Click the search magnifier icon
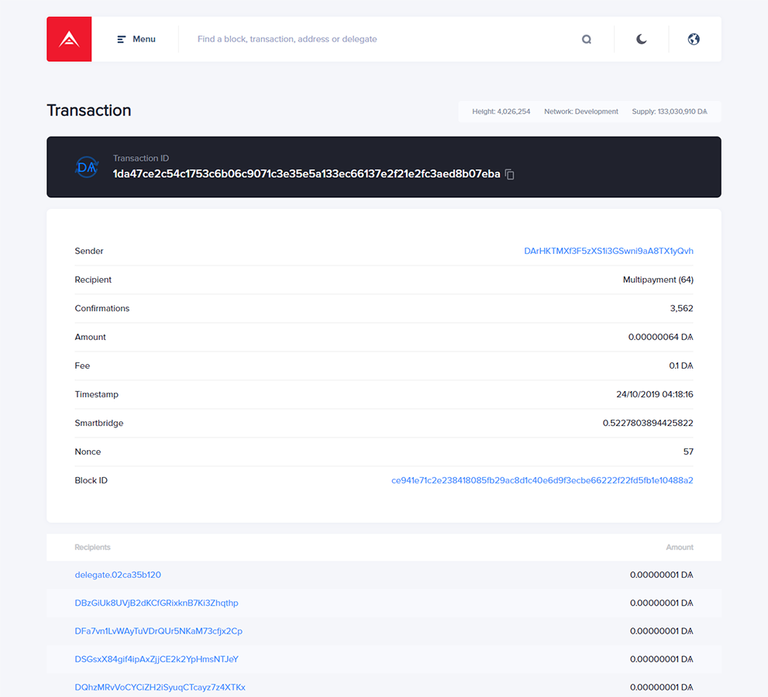 tap(587, 39)
